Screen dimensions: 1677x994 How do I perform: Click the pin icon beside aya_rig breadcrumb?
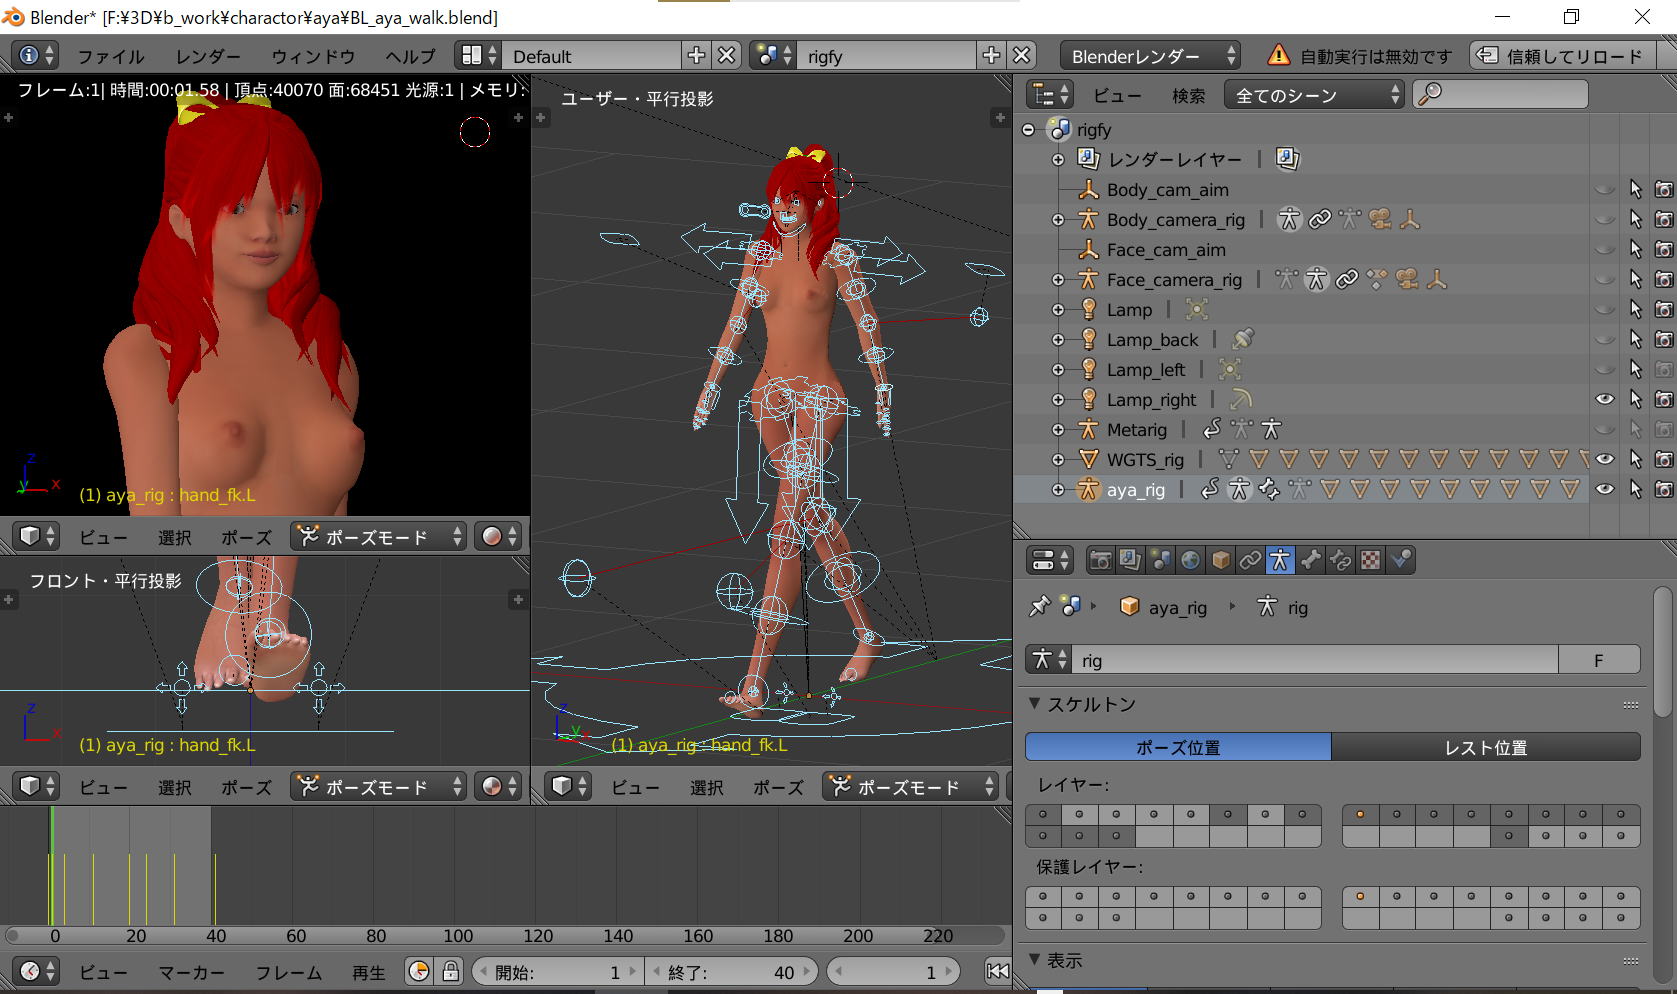click(x=1040, y=607)
